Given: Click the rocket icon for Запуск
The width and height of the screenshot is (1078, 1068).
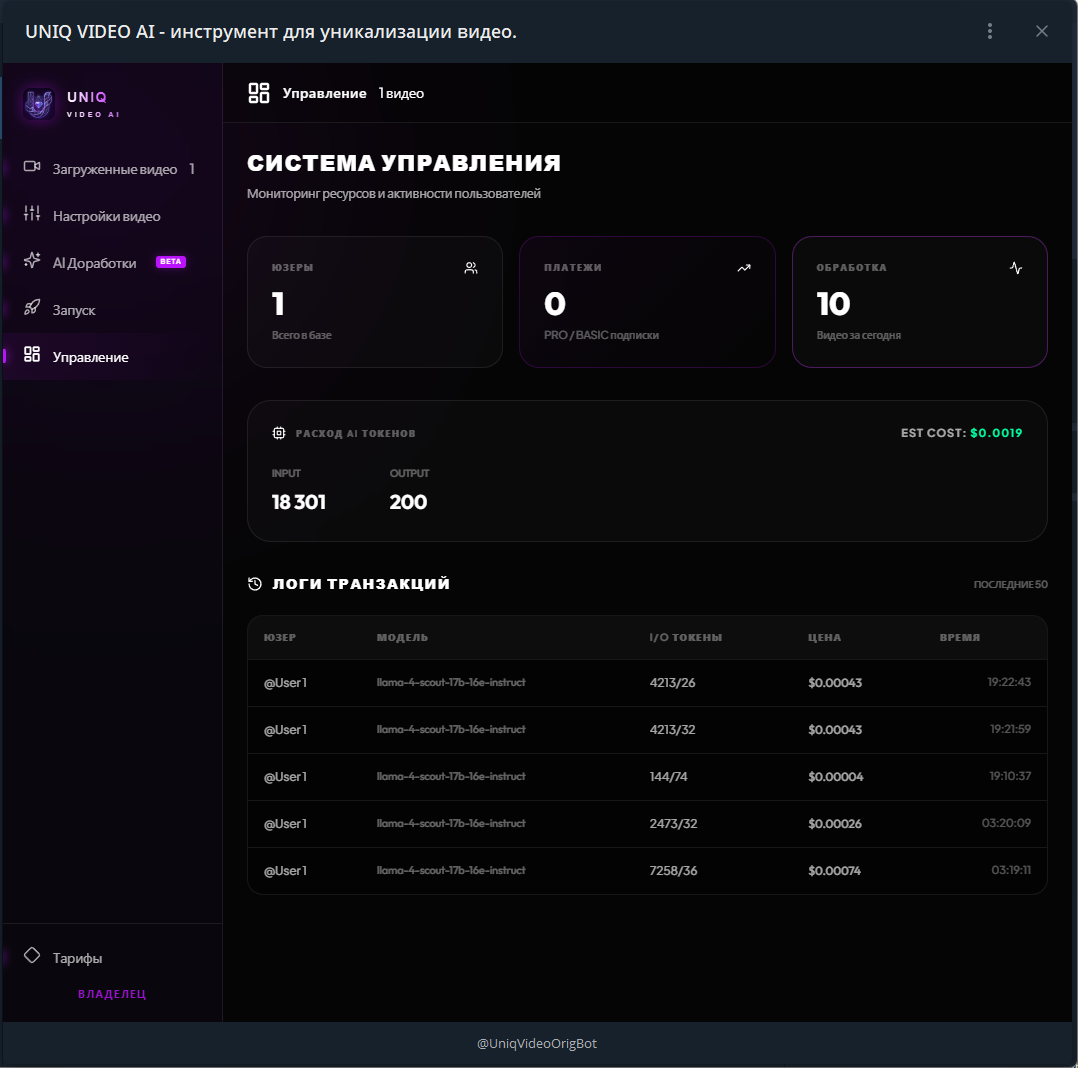Looking at the screenshot, I should tap(32, 308).
